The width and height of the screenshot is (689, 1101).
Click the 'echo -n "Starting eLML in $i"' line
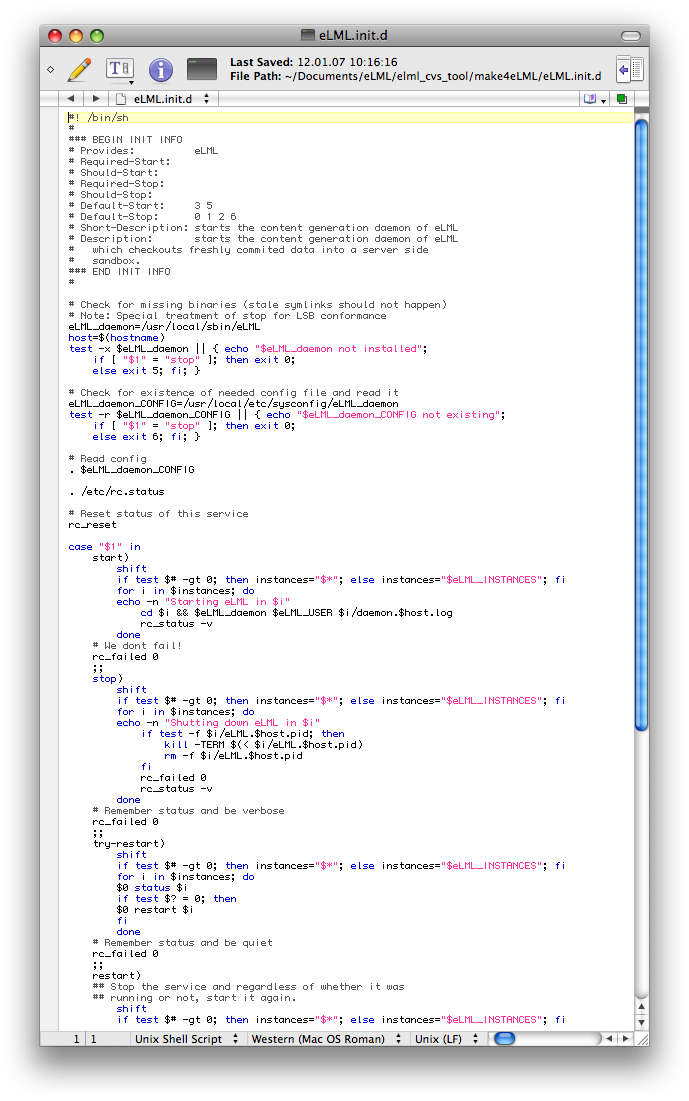203,602
